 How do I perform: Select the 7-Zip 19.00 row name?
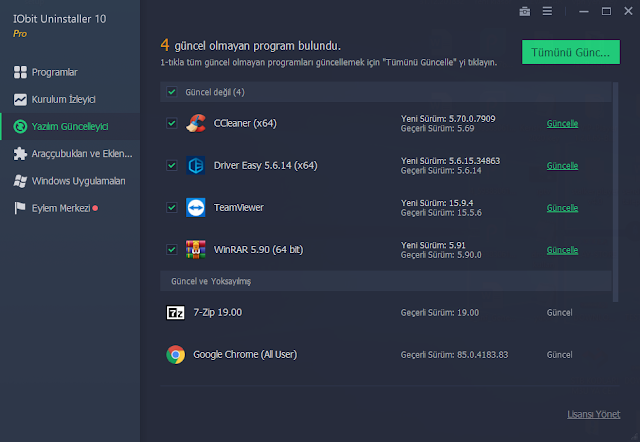point(218,313)
